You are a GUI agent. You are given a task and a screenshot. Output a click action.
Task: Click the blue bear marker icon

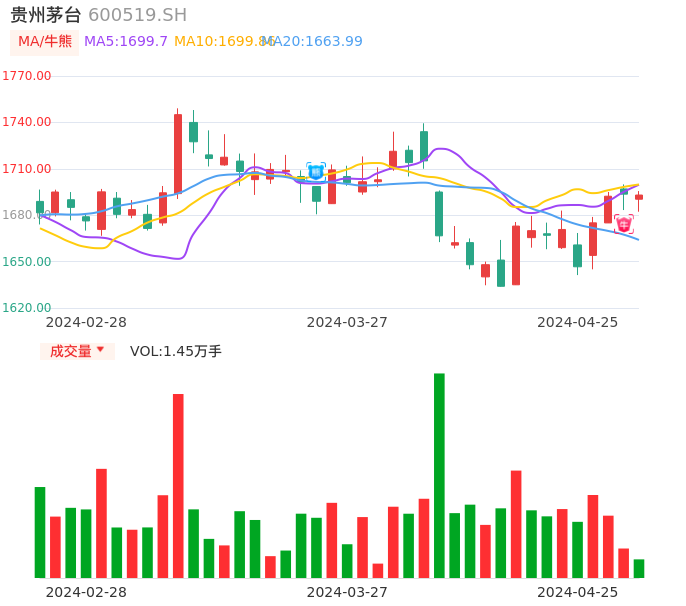316,172
